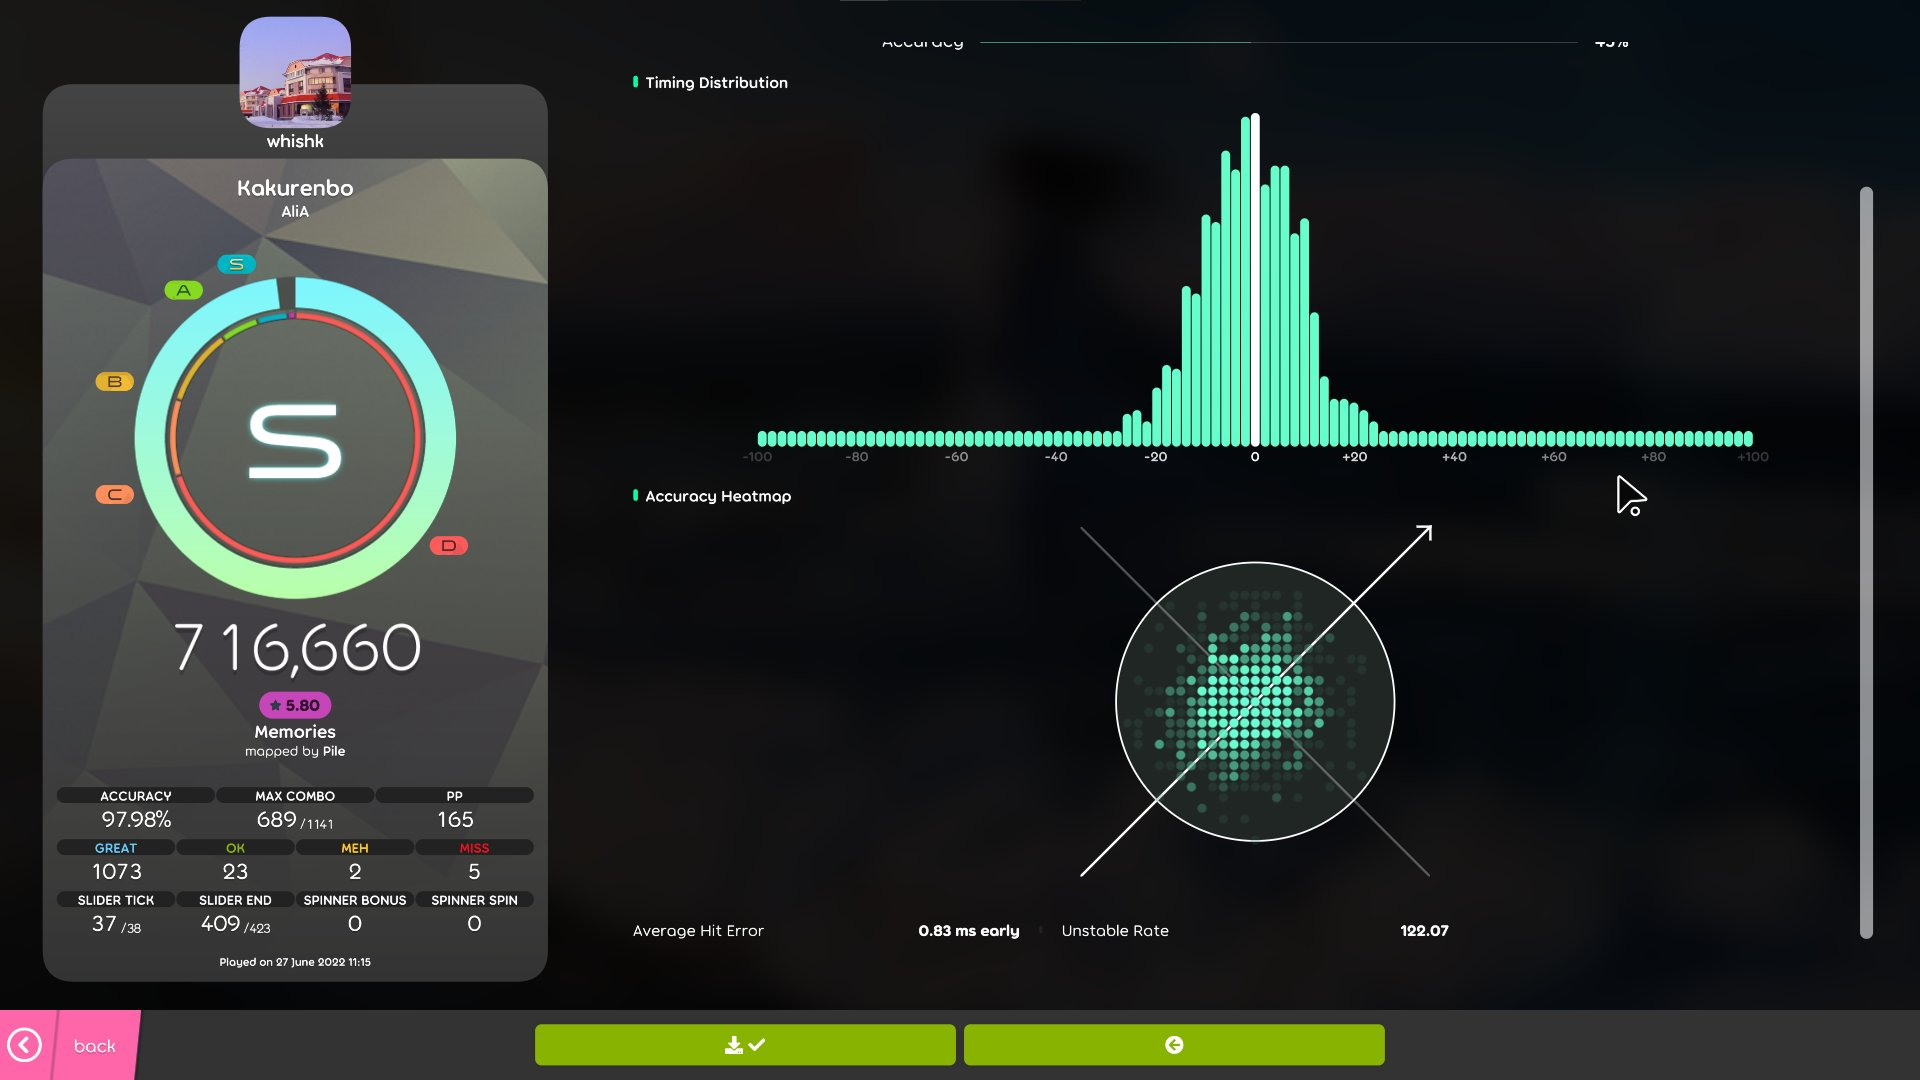Click the 5.80 star rating pill
Viewport: 1920px width, 1080px height.
(295, 705)
